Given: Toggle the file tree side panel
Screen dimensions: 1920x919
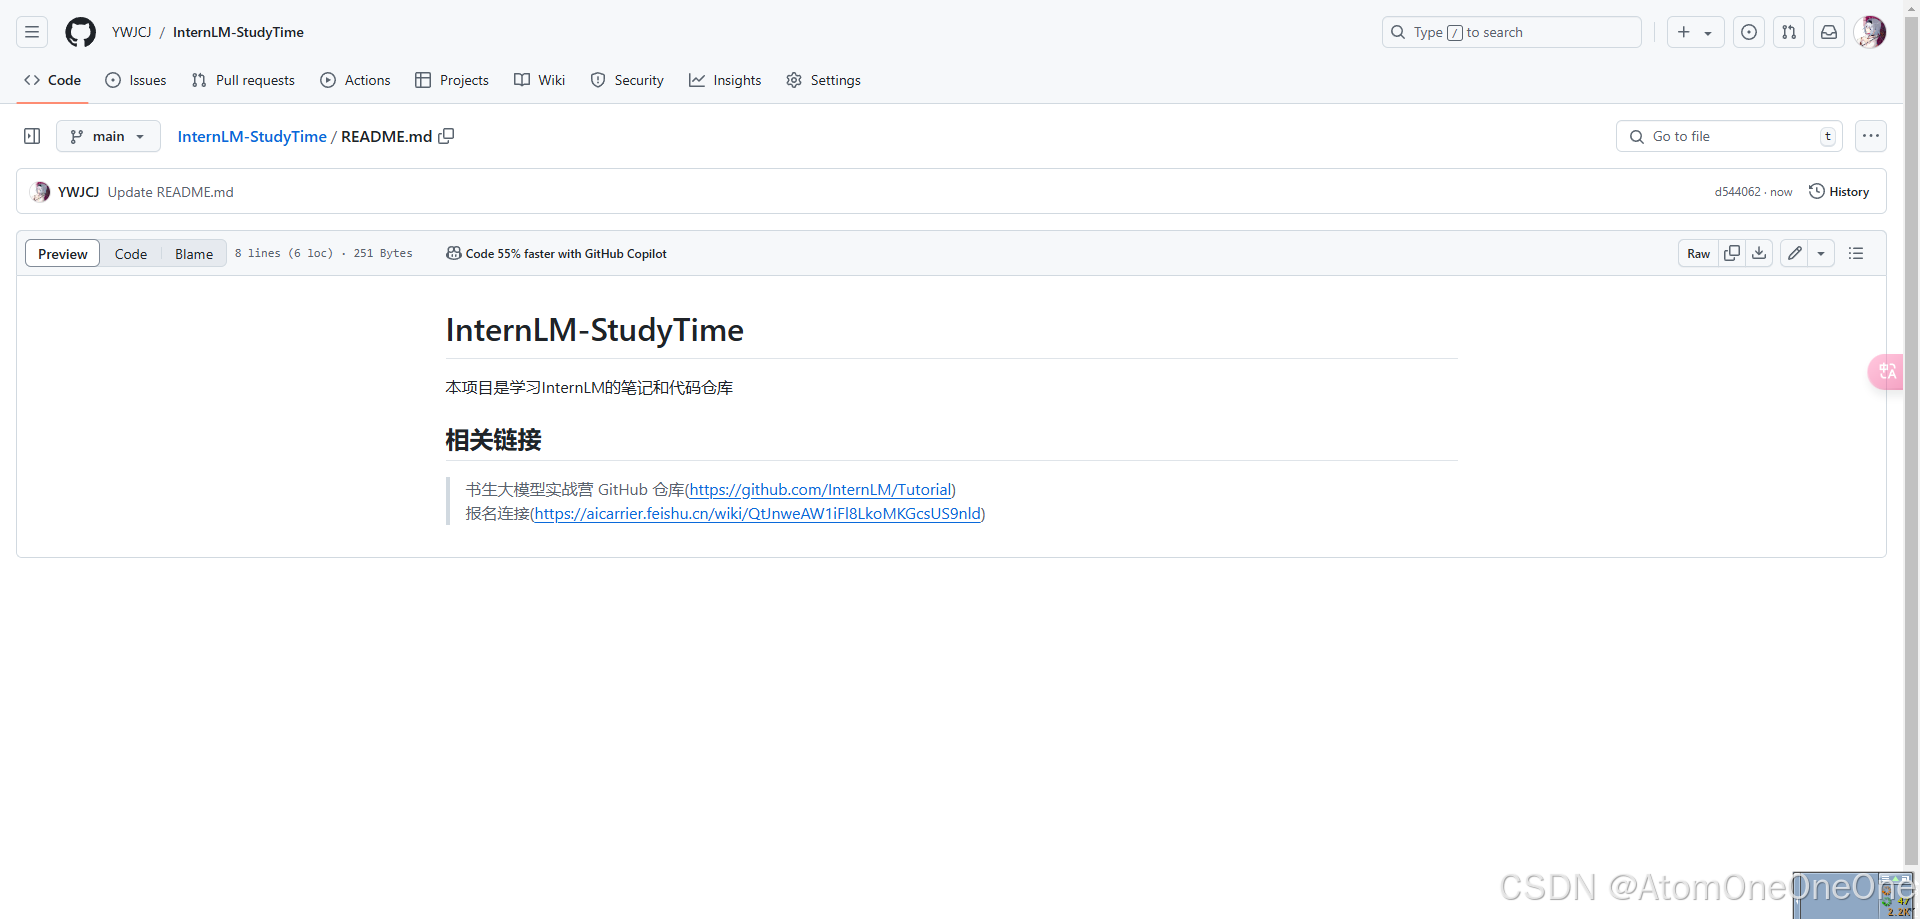Looking at the screenshot, I should tap(32, 136).
